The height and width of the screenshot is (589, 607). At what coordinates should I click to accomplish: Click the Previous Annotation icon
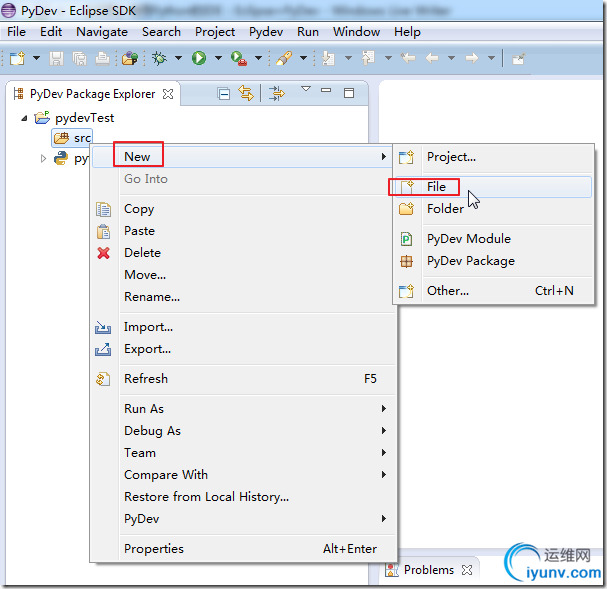tap(368, 58)
